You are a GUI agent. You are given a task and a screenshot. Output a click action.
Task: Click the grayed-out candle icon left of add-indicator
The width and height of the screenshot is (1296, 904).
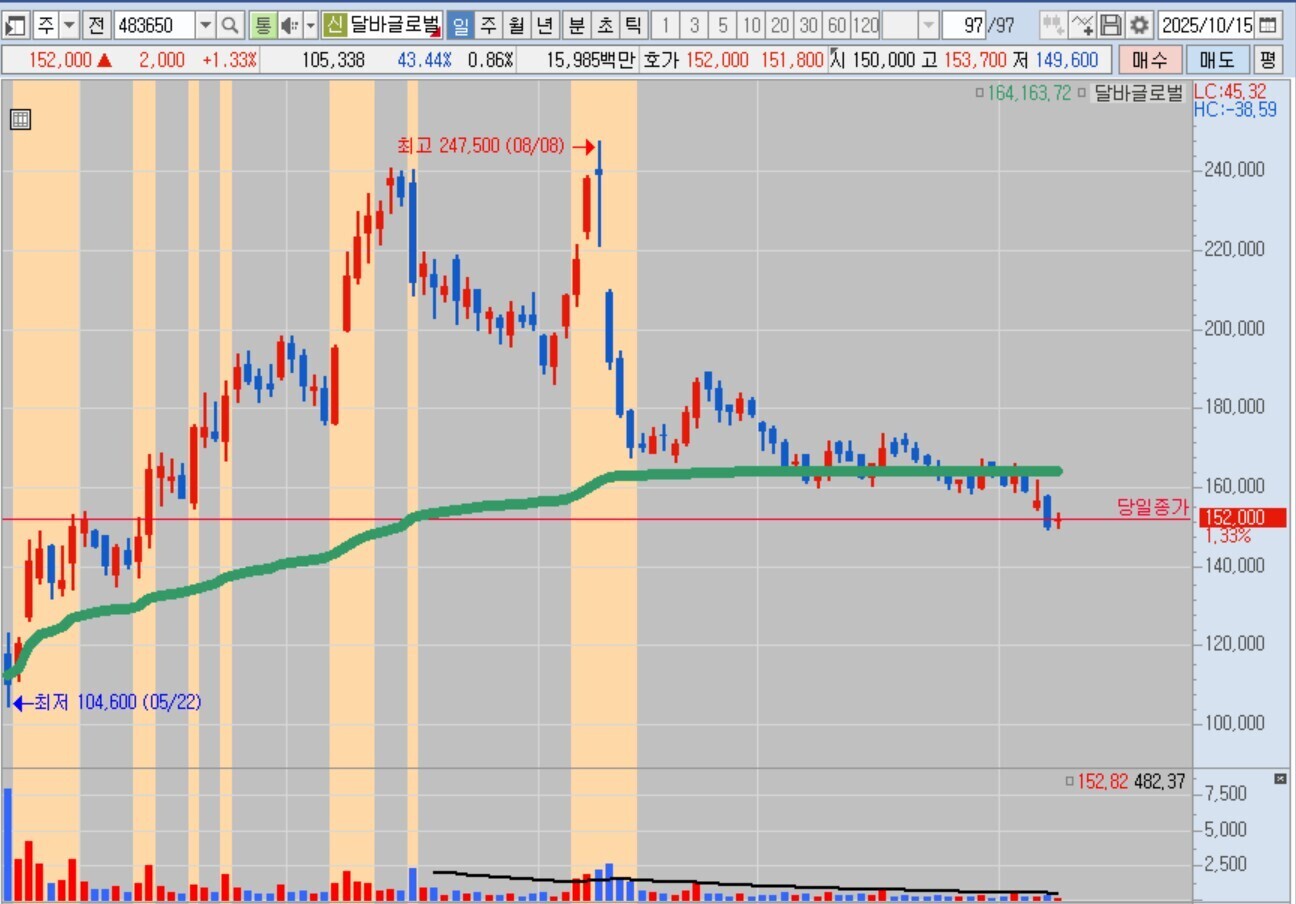1053,25
